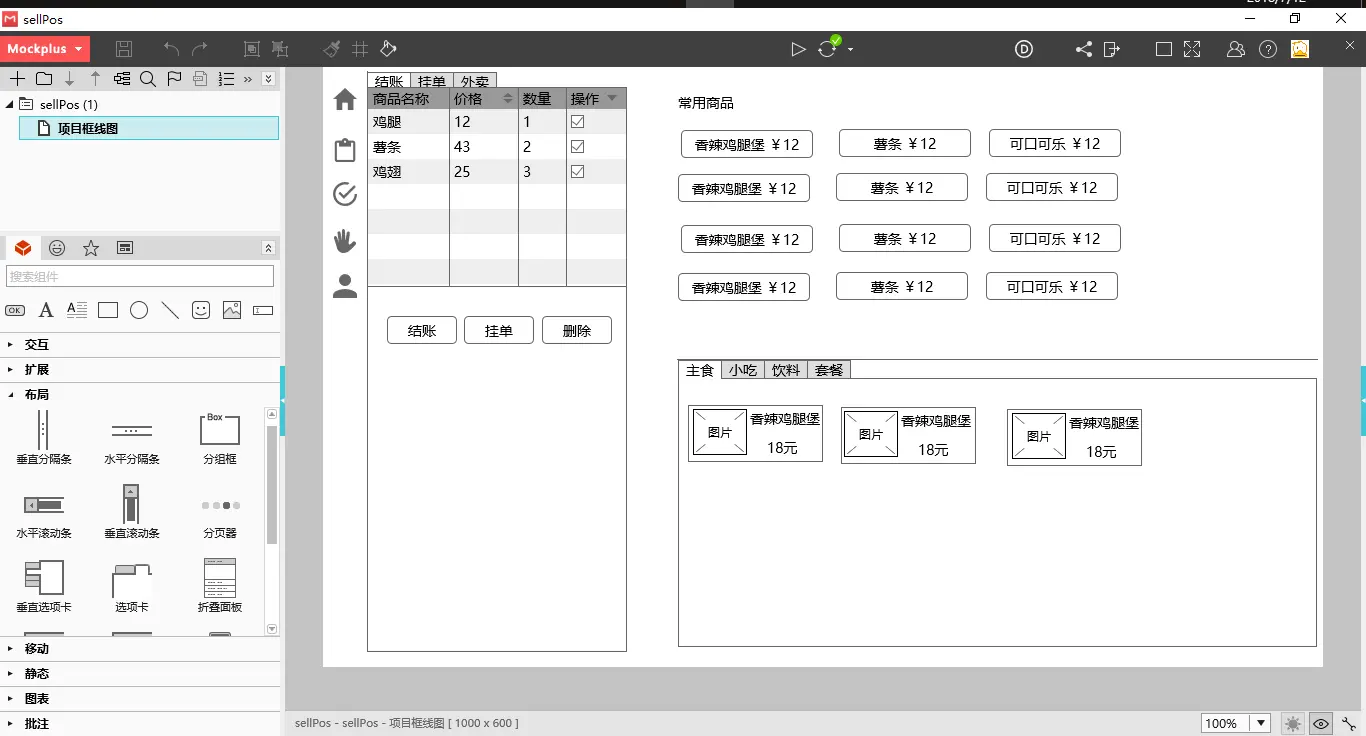Open sync options dropdown arrow

point(850,49)
